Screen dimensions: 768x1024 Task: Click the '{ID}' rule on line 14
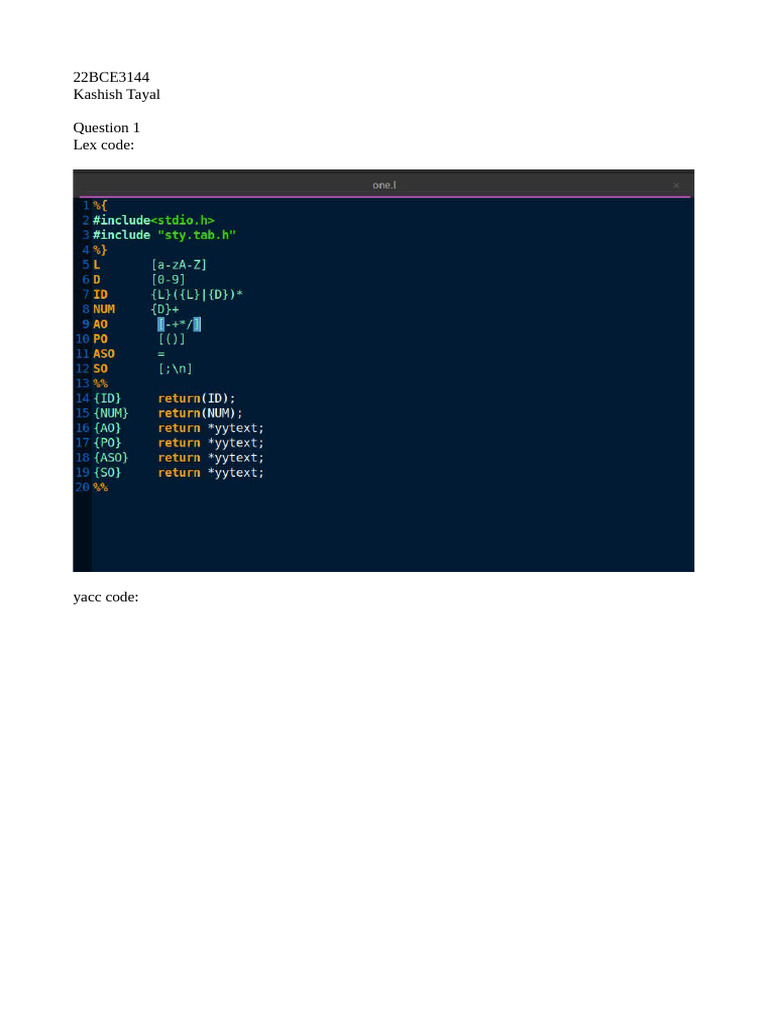(107, 398)
